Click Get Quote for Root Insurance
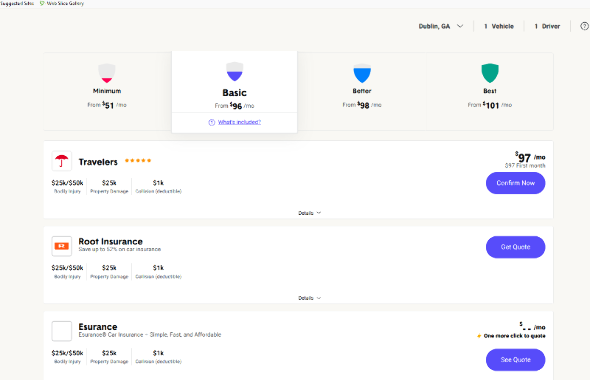590x380 pixels. click(x=515, y=247)
